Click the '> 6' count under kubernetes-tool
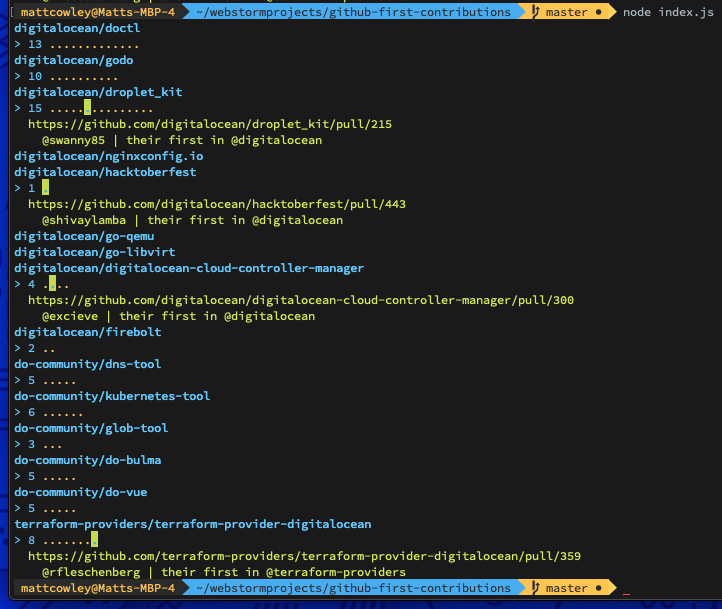 pyautogui.click(x=25, y=412)
